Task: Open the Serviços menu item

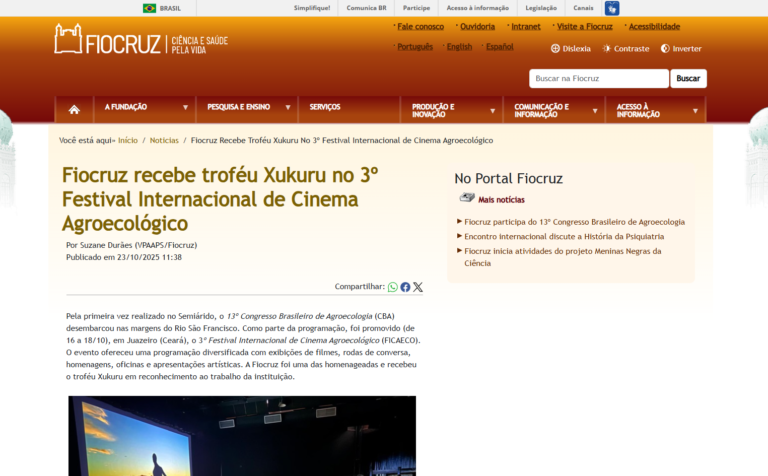Action: pos(325,107)
